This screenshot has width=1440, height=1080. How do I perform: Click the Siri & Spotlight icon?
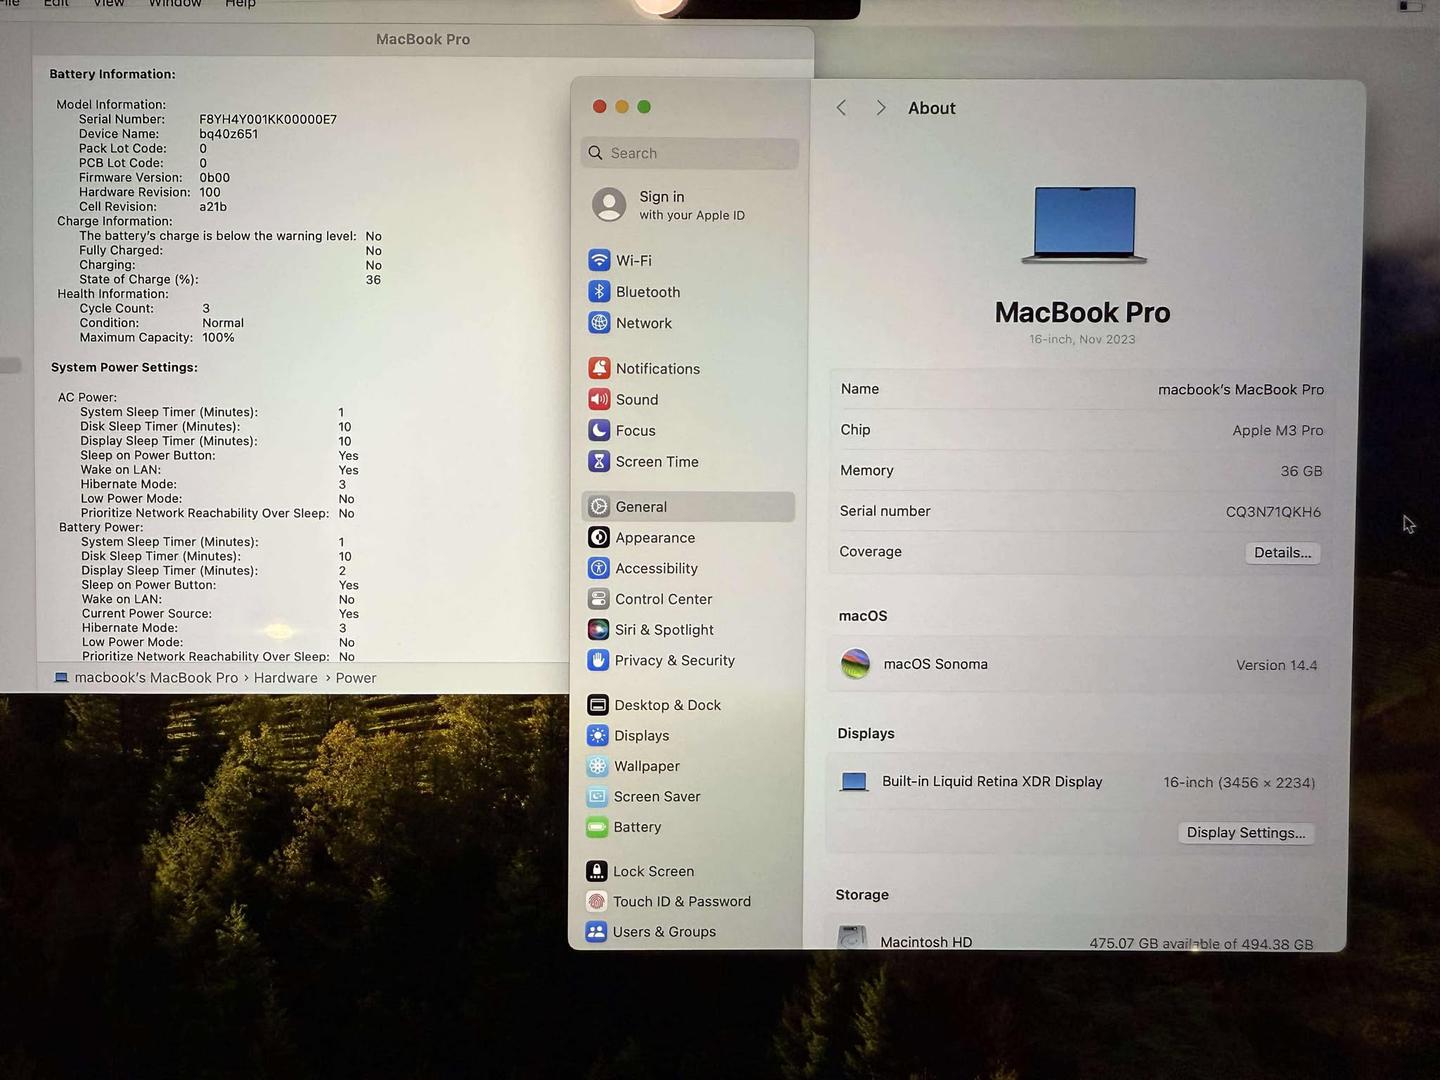598,629
